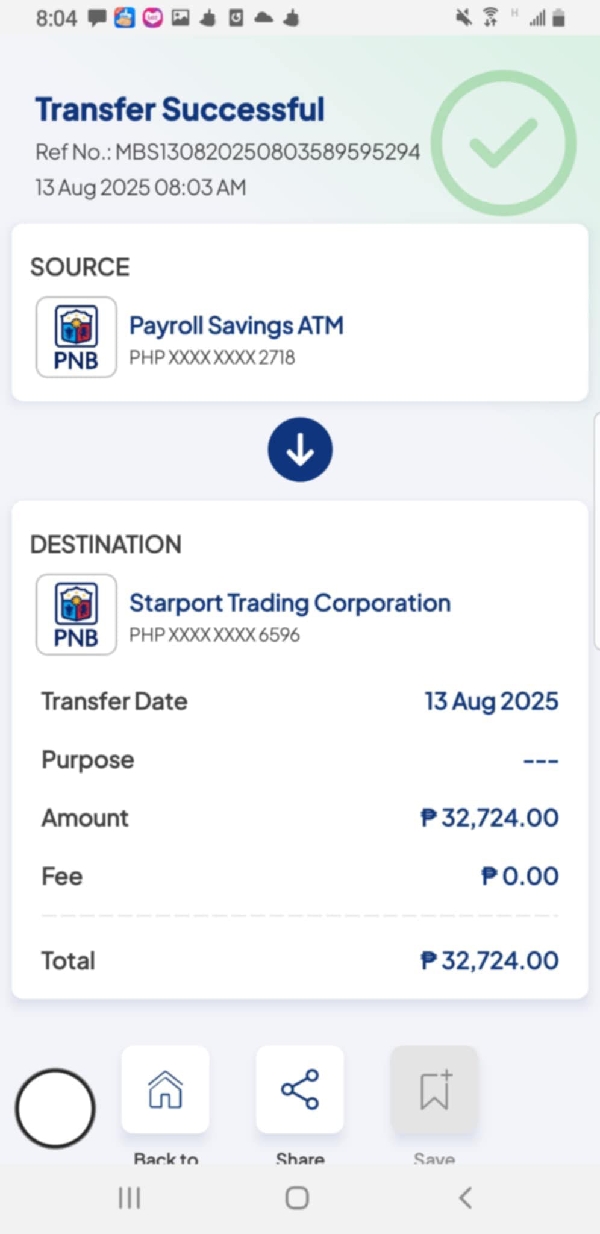The image size is (600, 1234).
Task: Select Starport Trading Corporation destination name
Action: 290,603
